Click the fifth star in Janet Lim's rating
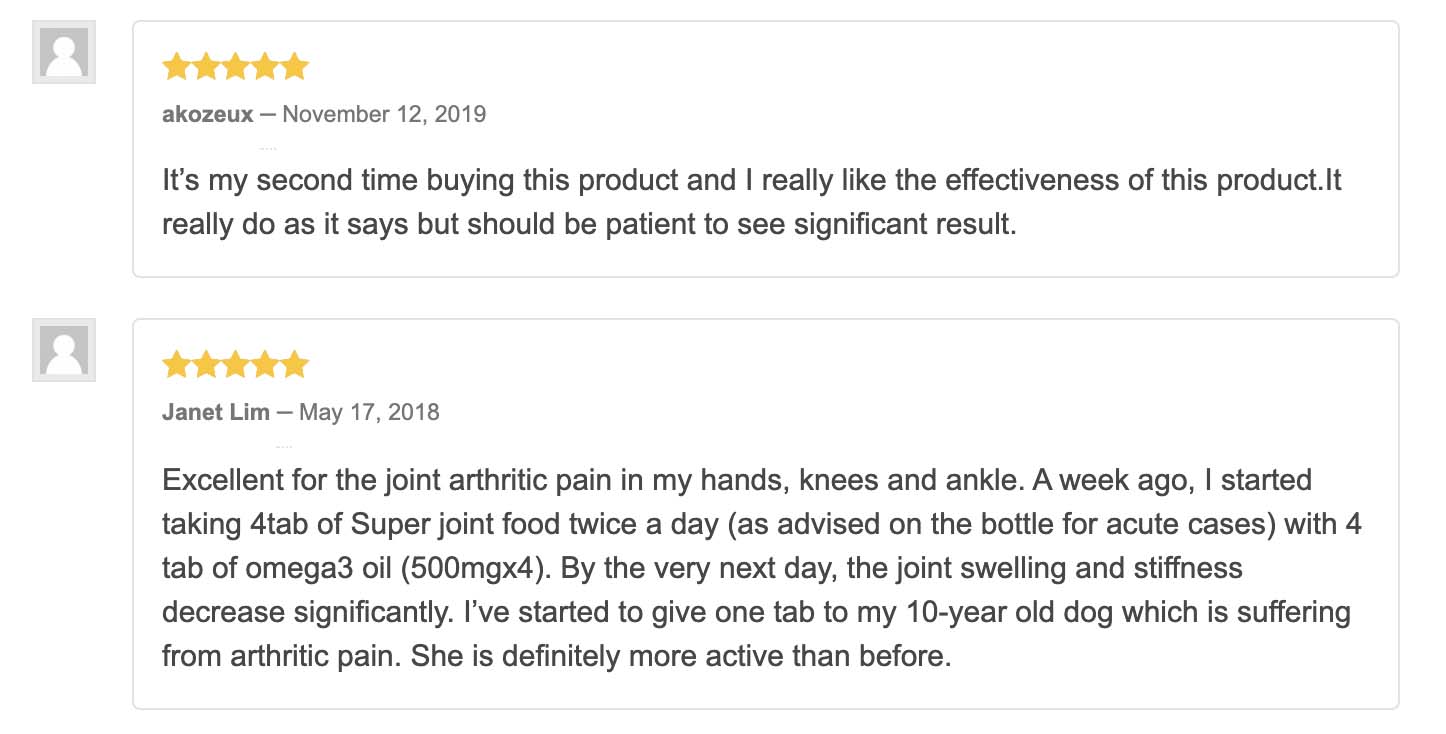 pyautogui.click(x=294, y=365)
